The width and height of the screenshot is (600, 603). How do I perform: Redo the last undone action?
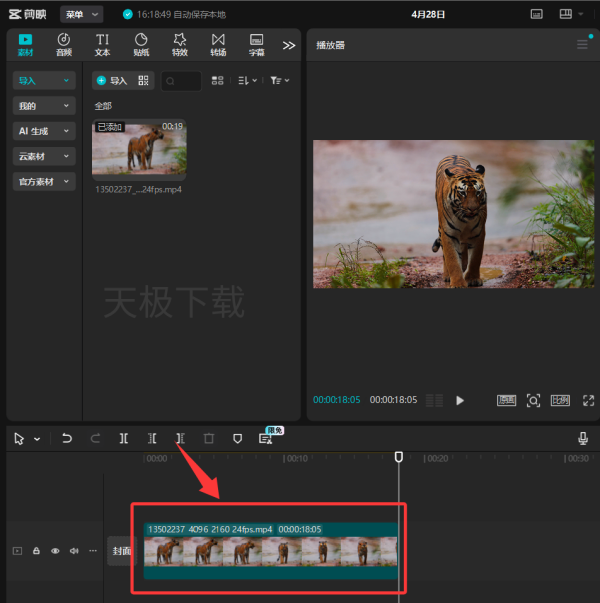tap(95, 438)
